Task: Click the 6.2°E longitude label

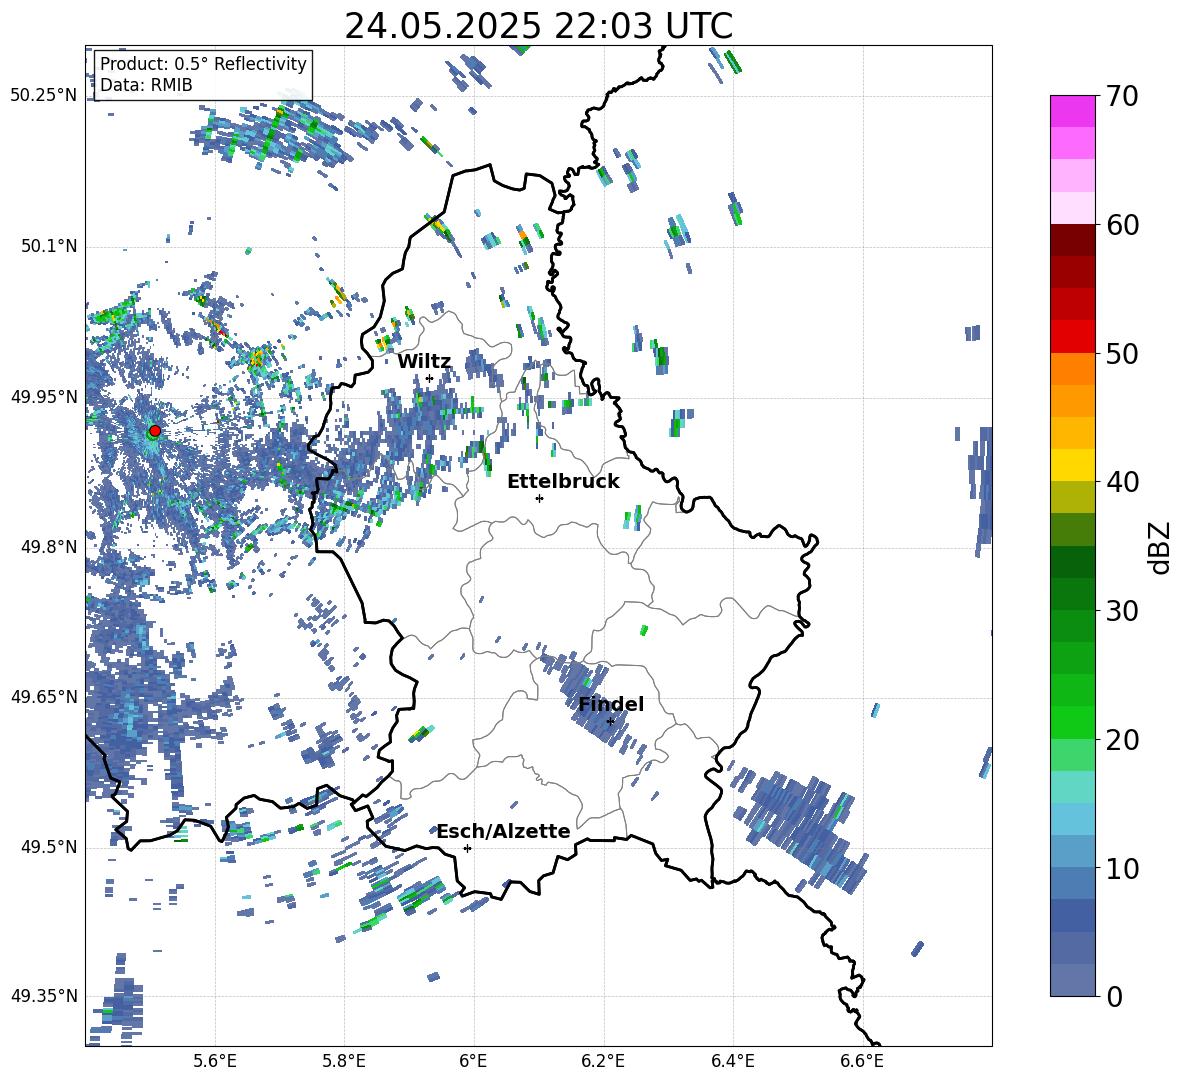Action: click(603, 1061)
